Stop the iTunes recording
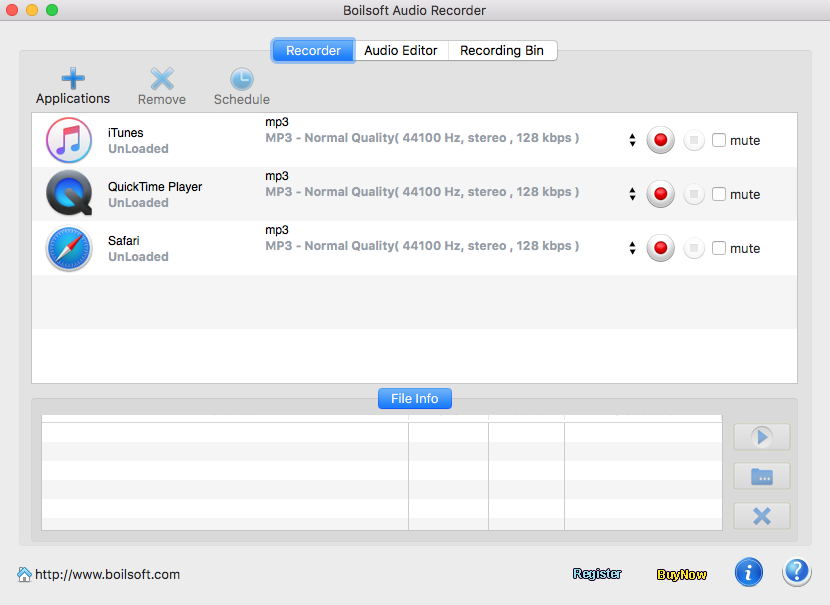This screenshot has height=605, width=830. click(694, 140)
